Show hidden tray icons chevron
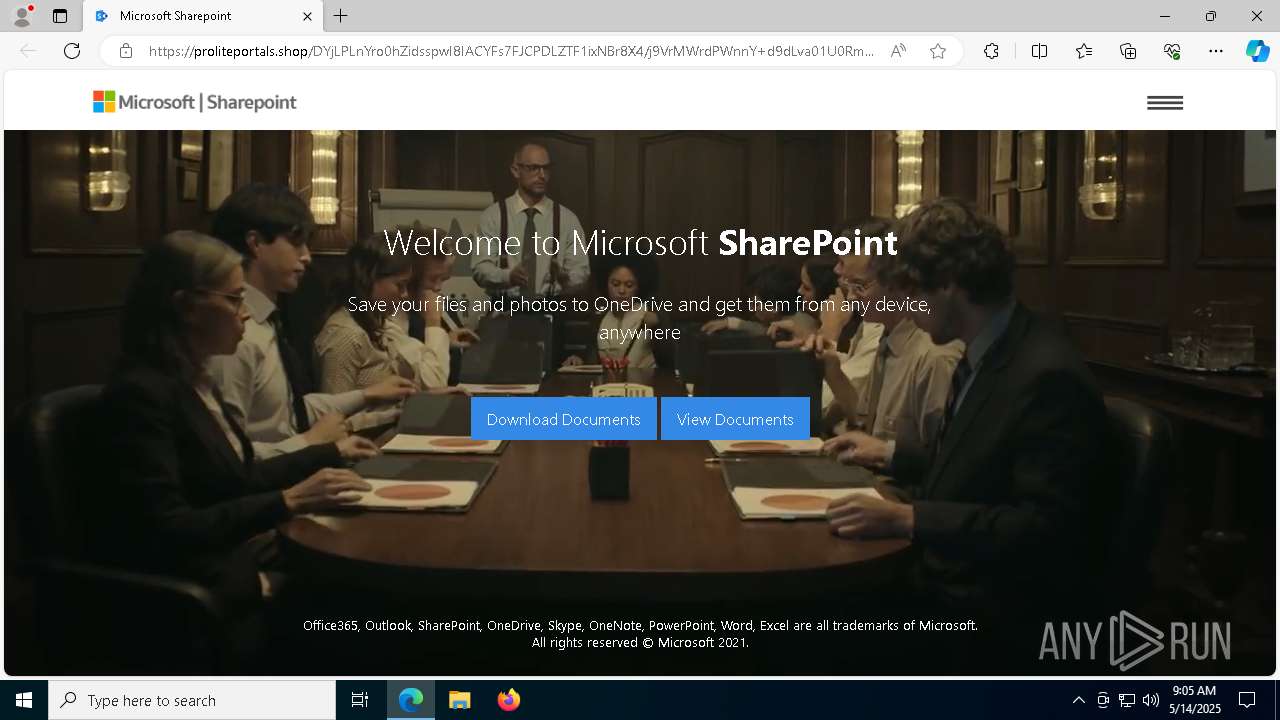Screen dimensions: 1280x720 (1078, 700)
